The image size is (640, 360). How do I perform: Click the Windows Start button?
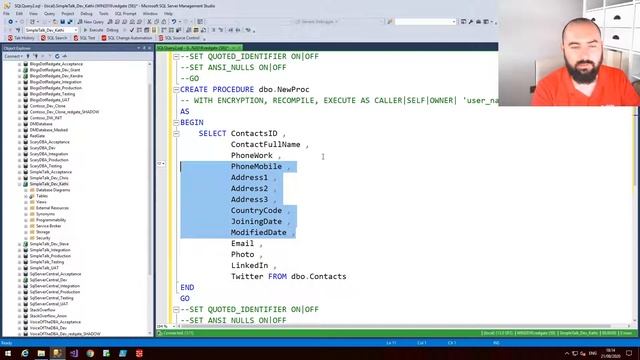[x=8, y=353]
